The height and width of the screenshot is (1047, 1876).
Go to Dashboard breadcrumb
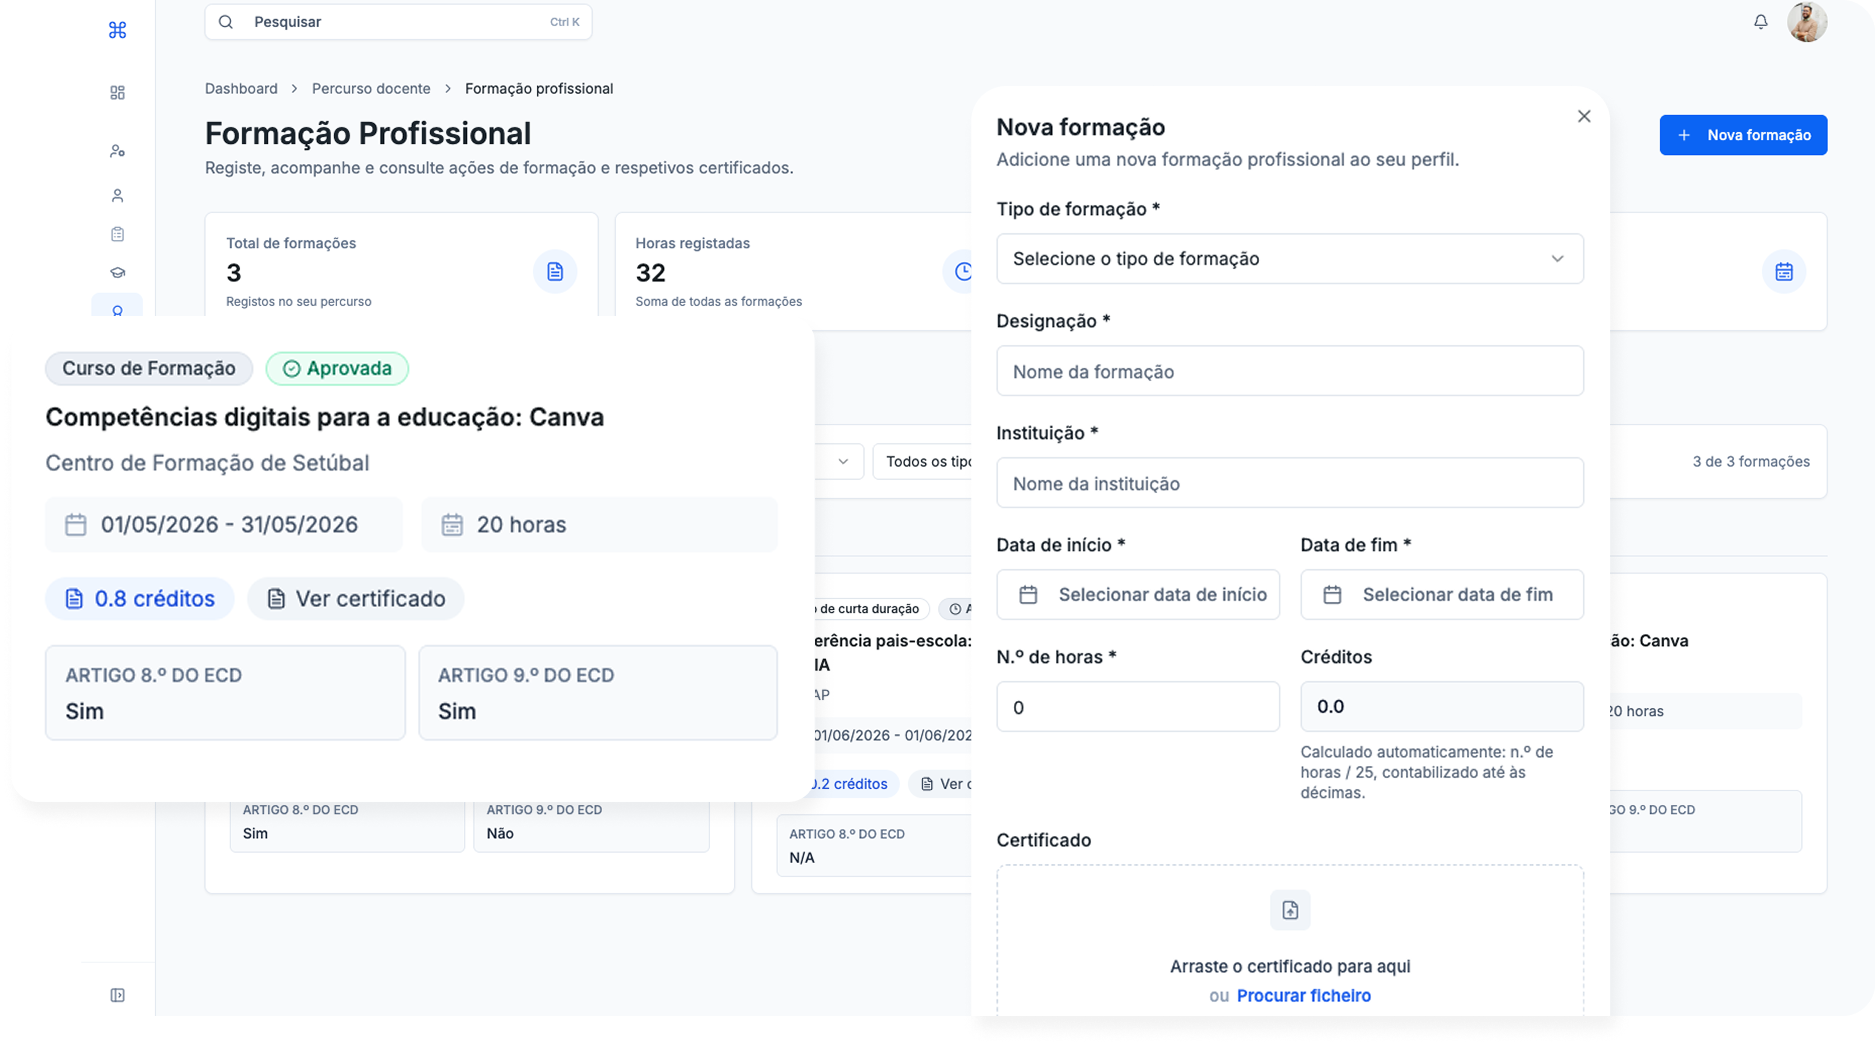(x=241, y=89)
